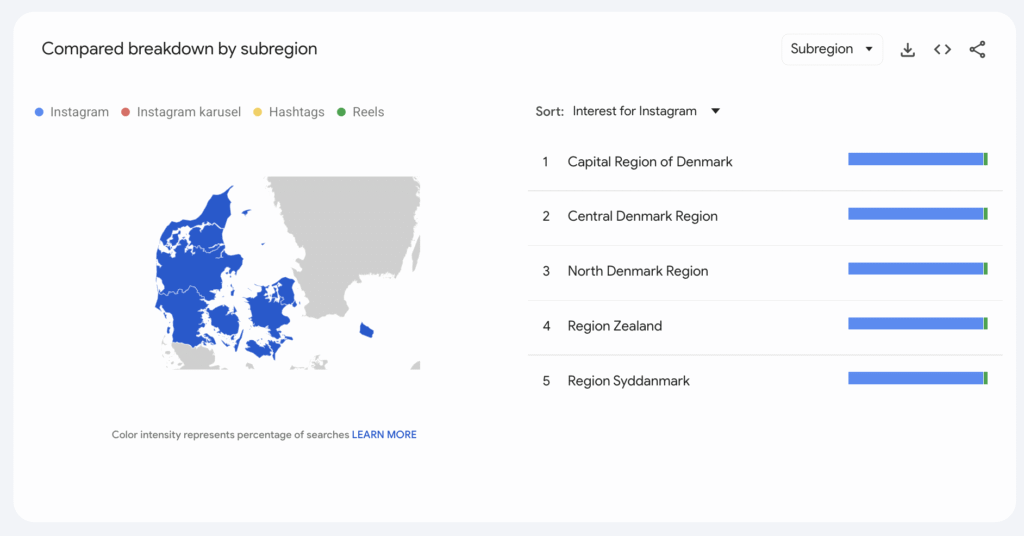Screen dimensions: 1024x536
Task: Select the green Reels legend dot
Action: point(341,112)
